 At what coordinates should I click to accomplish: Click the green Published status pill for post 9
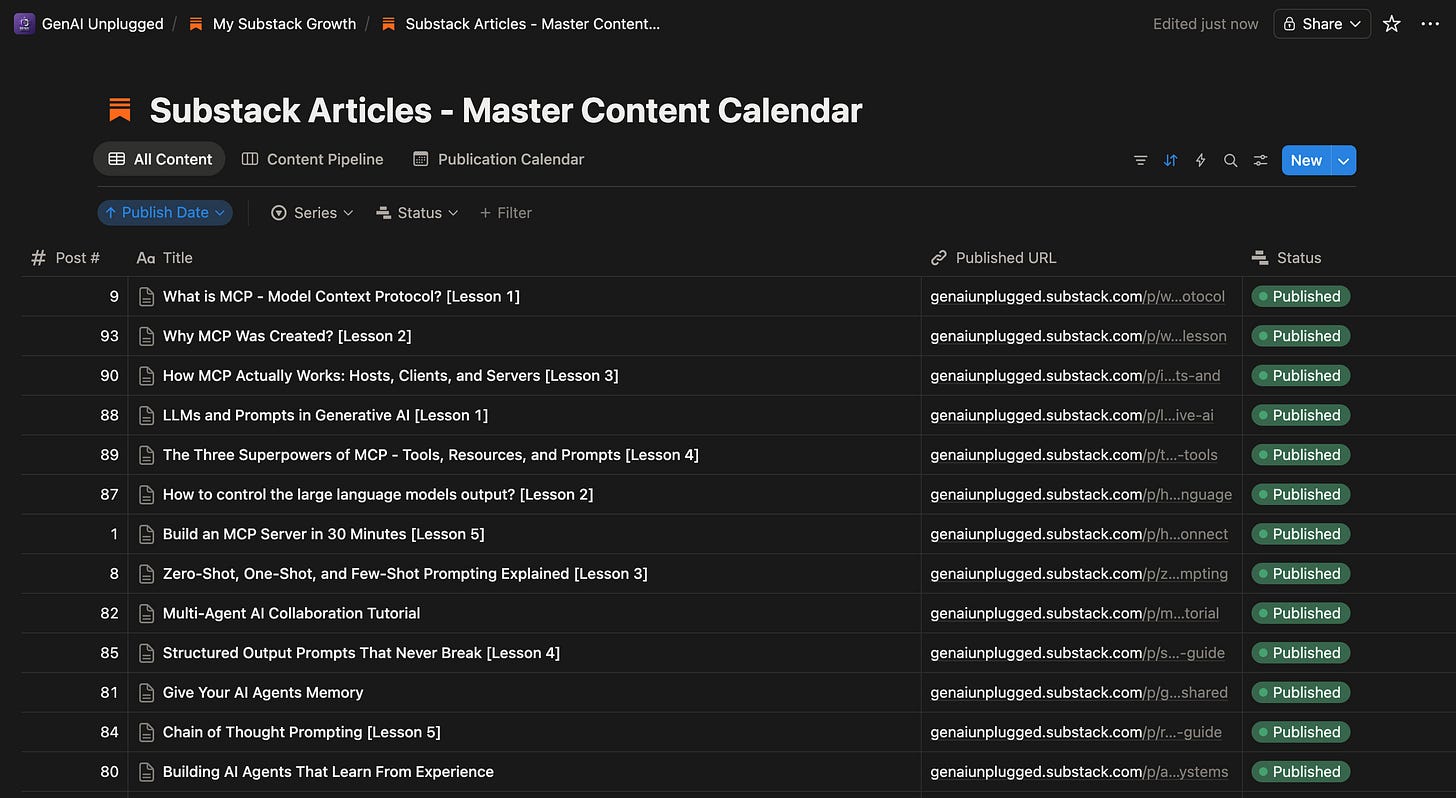[x=1300, y=296]
